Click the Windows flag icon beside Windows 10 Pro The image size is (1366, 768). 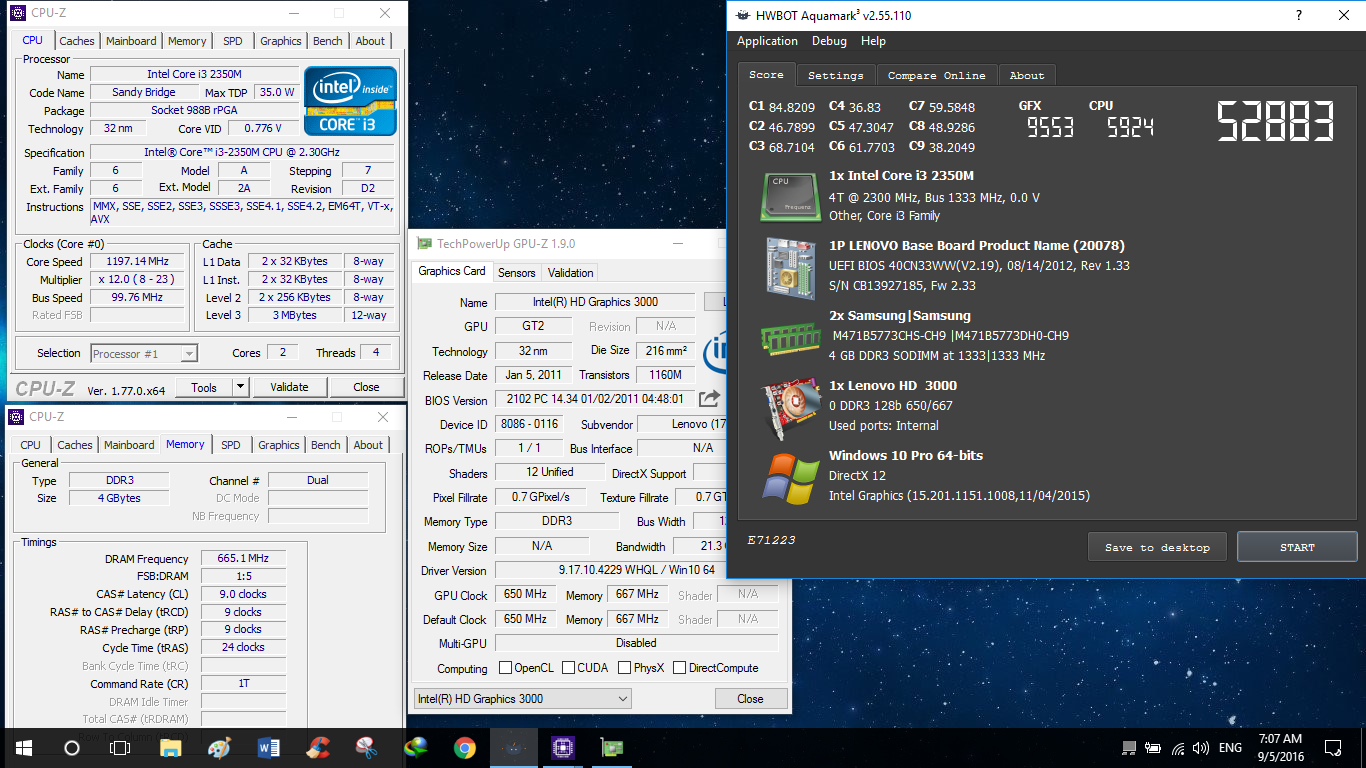point(790,479)
